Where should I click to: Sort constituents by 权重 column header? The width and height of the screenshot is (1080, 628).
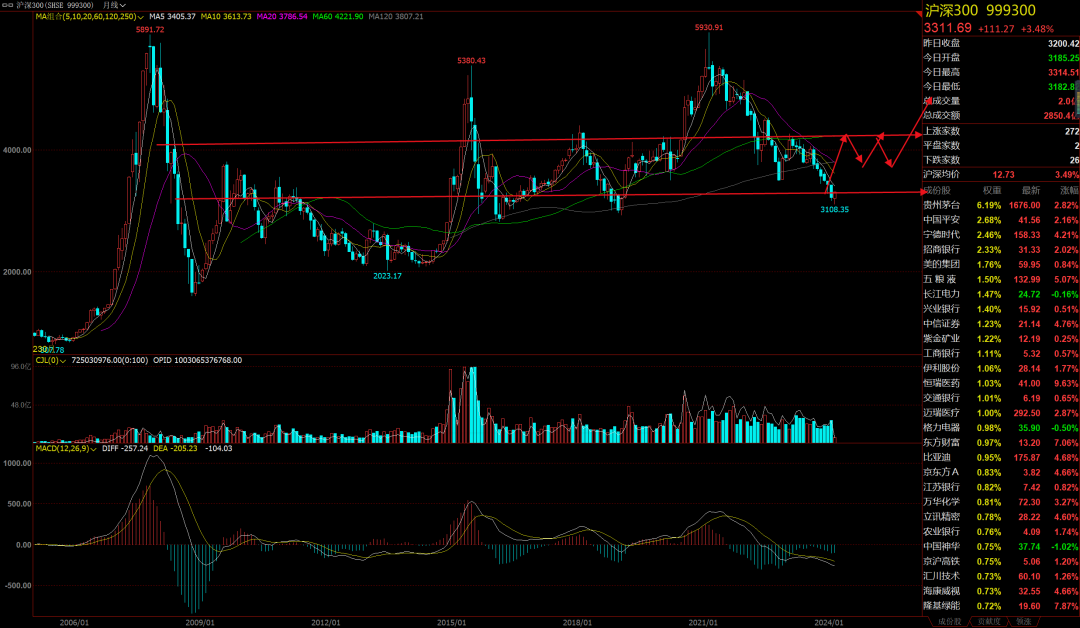(991, 189)
